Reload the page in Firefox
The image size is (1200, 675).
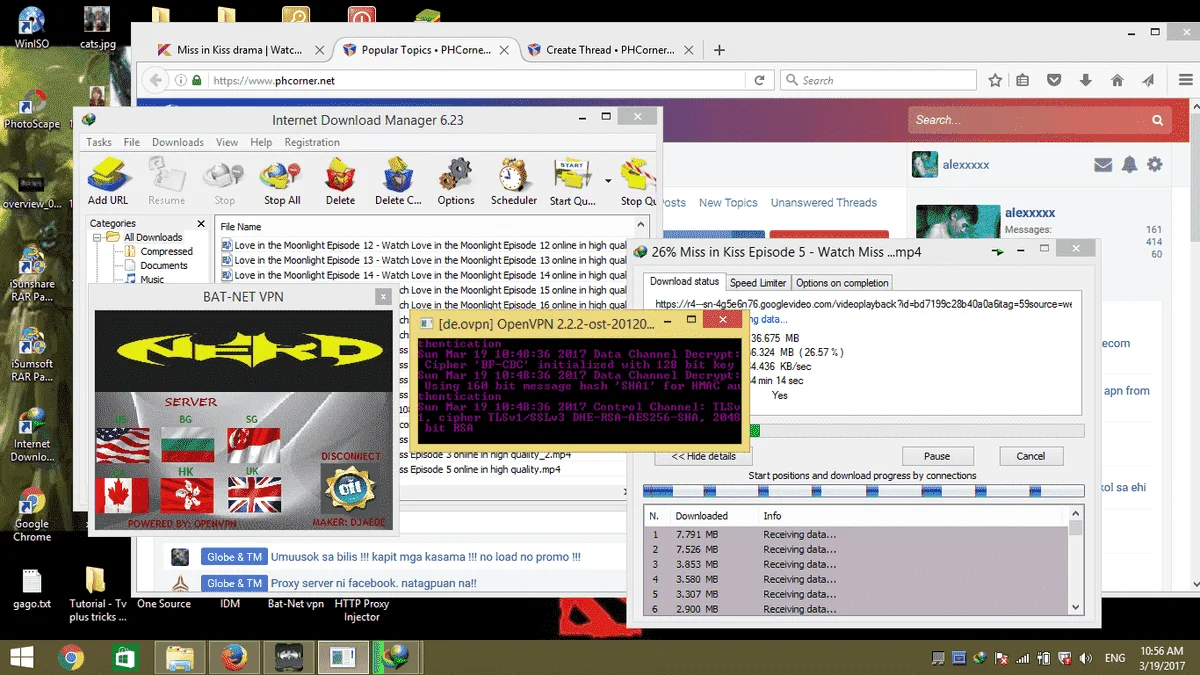[760, 80]
